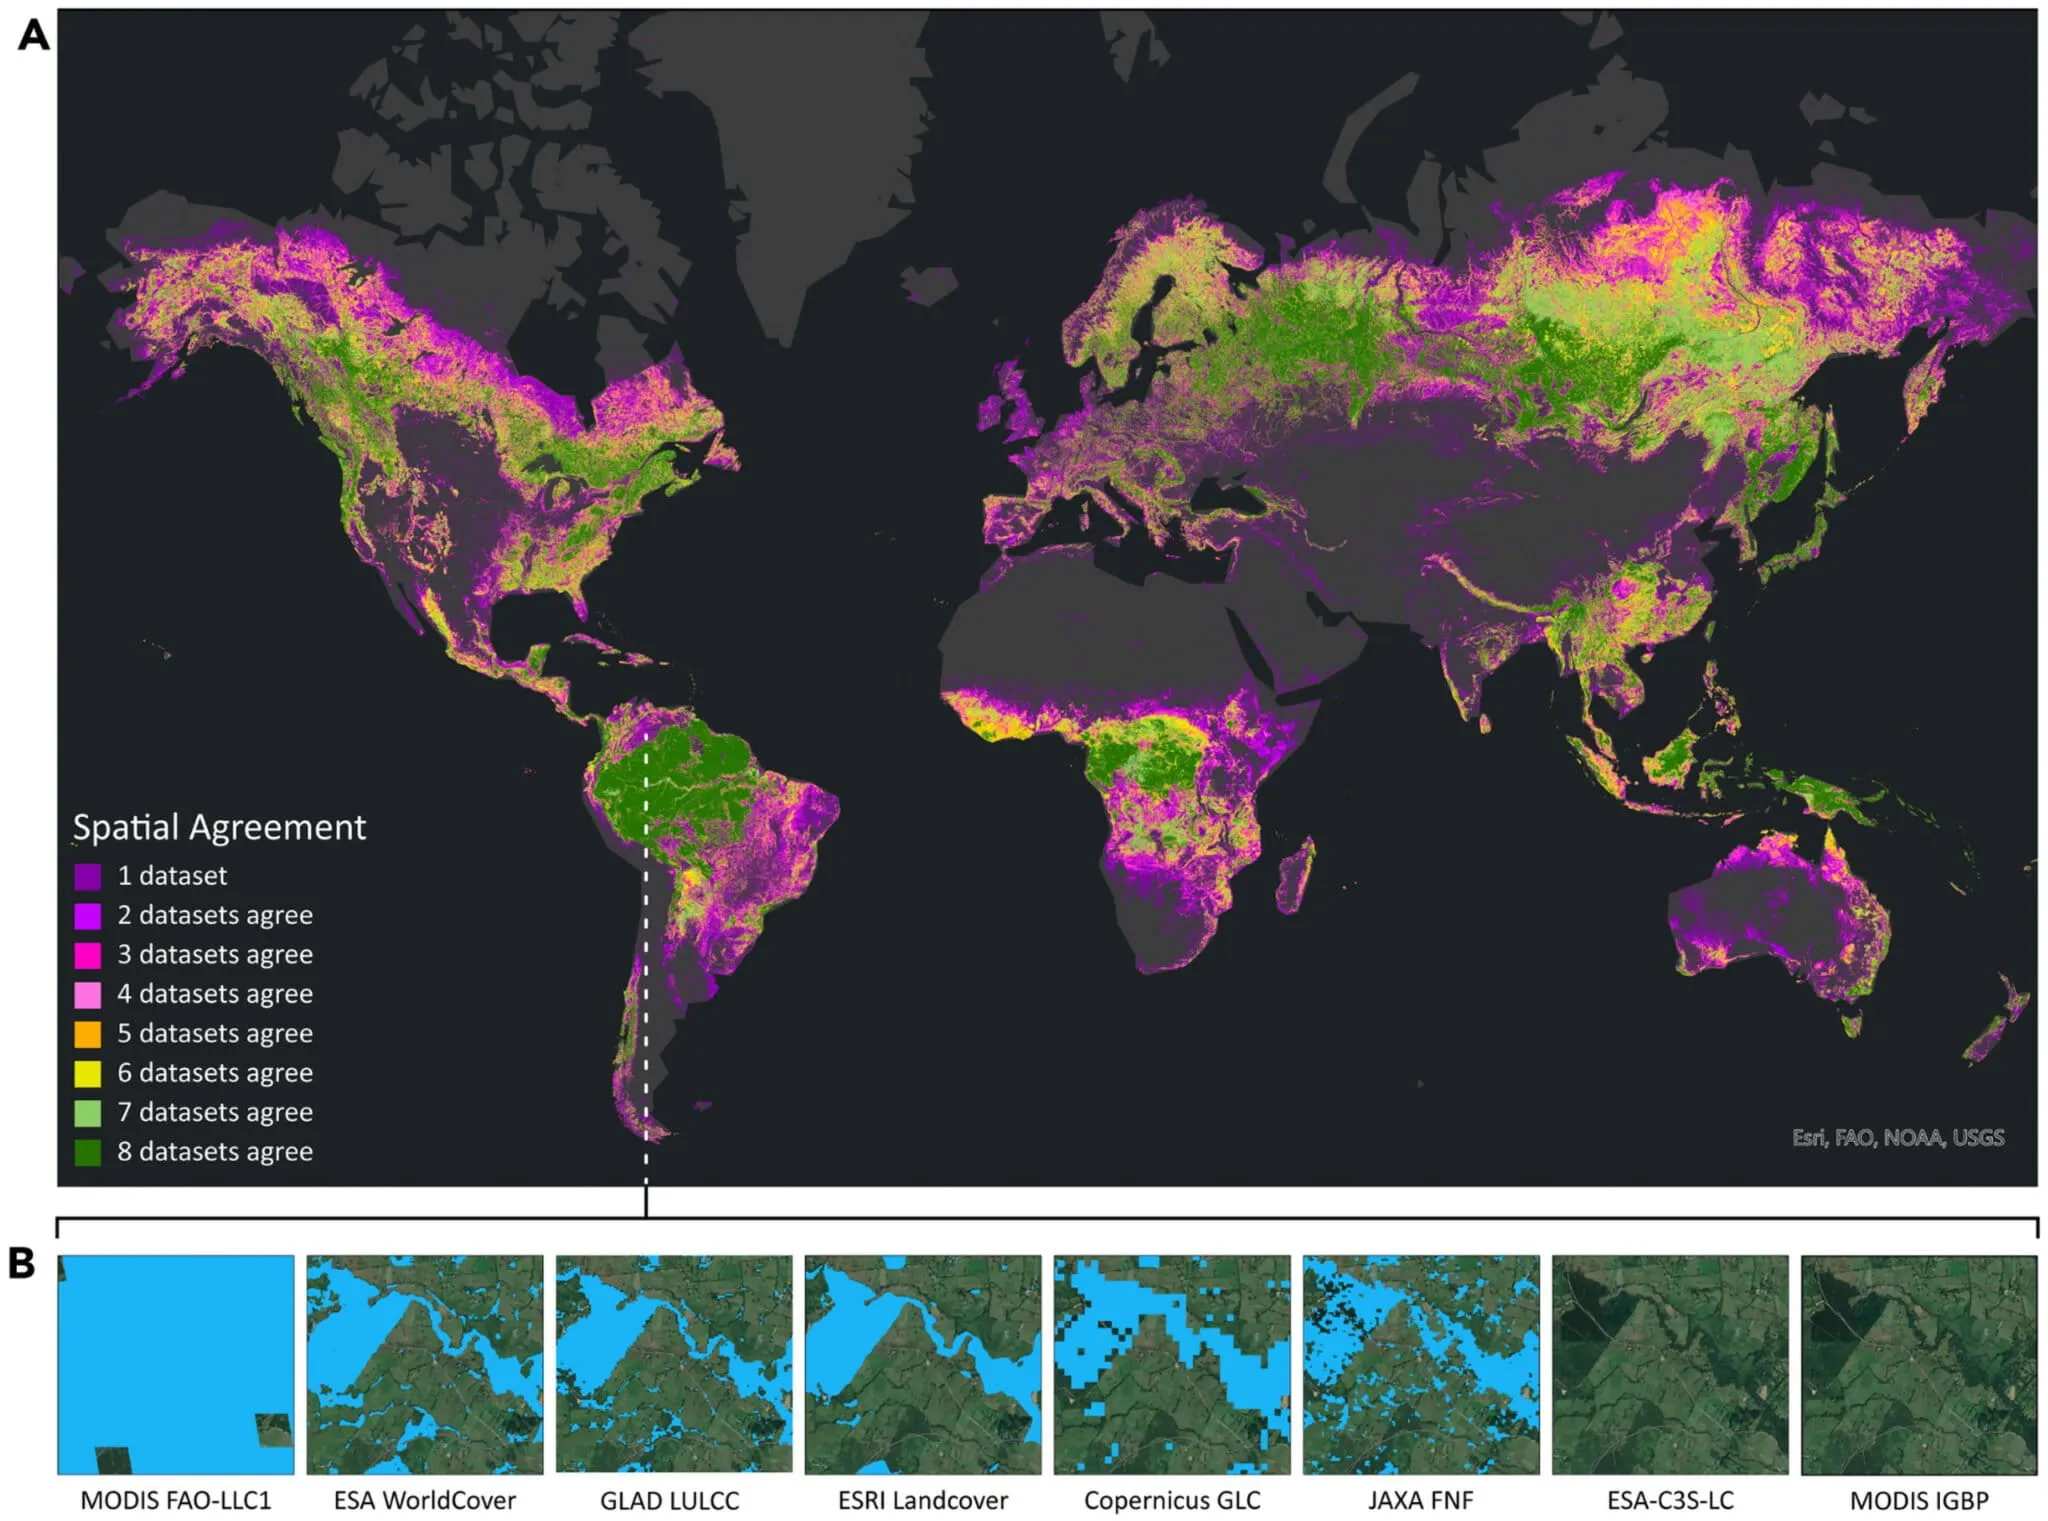Click the panel label 'A'
2048x1521 pixels.
coord(33,36)
